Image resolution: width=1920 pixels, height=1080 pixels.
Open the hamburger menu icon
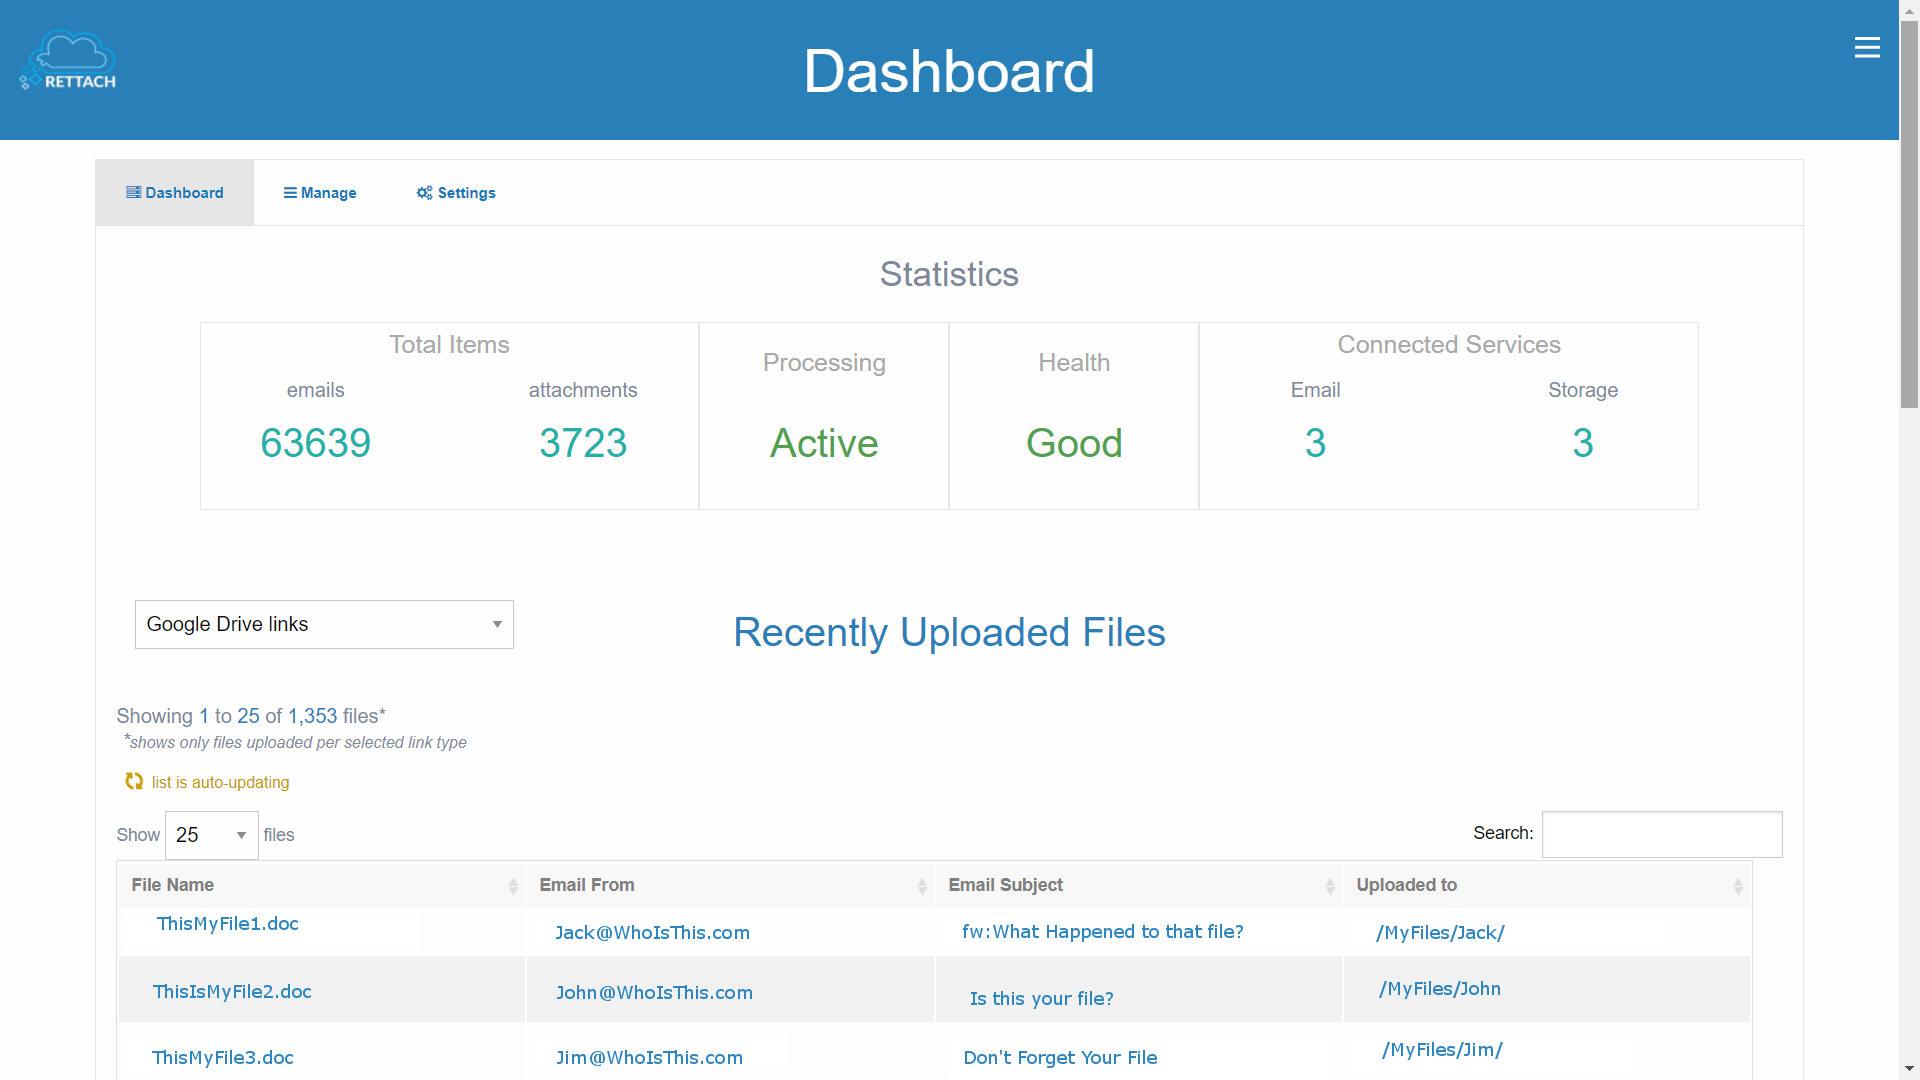(1867, 48)
